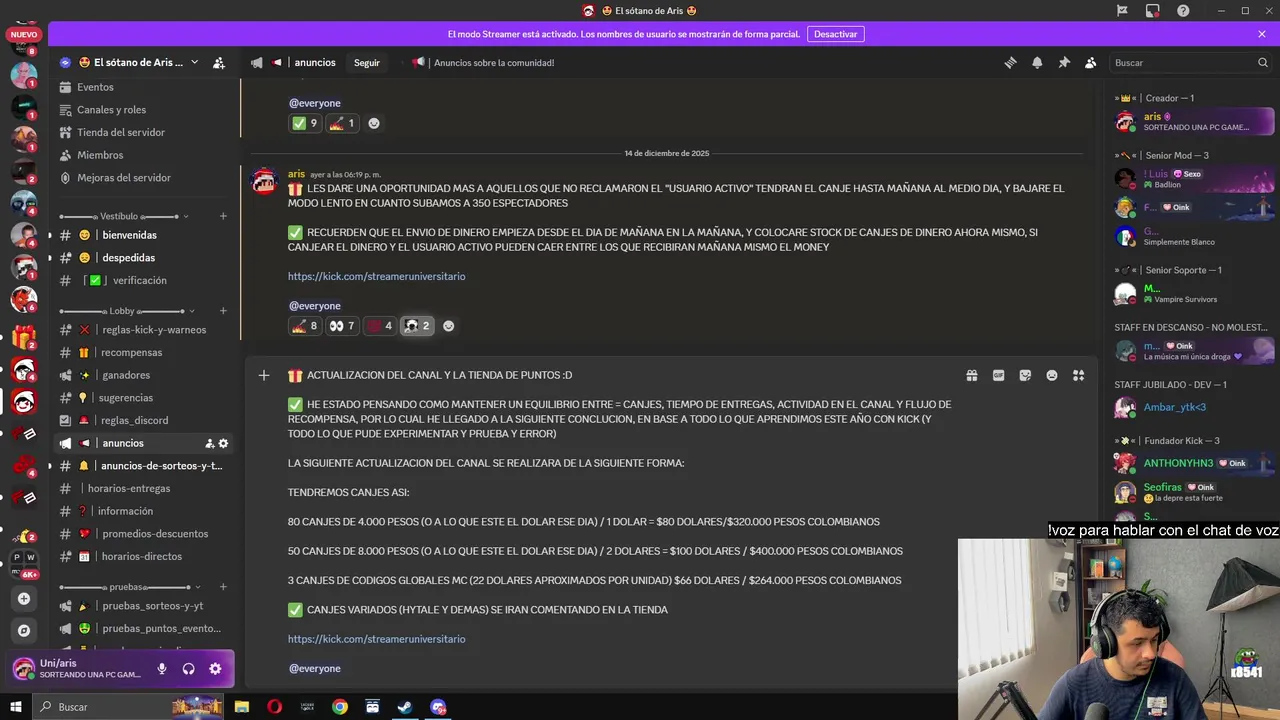The height and width of the screenshot is (720, 1280).
Task: Expand El sótano de Aris server menu
Action: [194, 62]
